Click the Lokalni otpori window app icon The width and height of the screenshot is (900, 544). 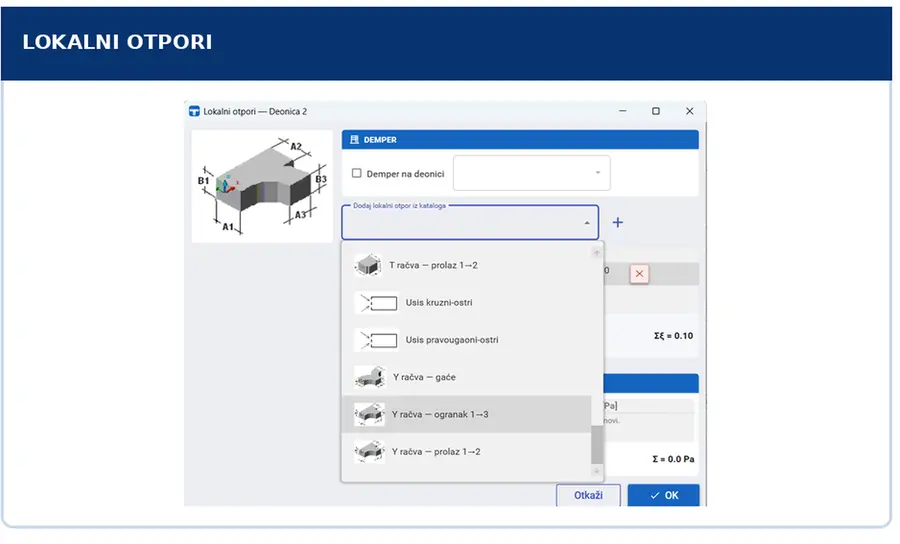[x=195, y=111]
